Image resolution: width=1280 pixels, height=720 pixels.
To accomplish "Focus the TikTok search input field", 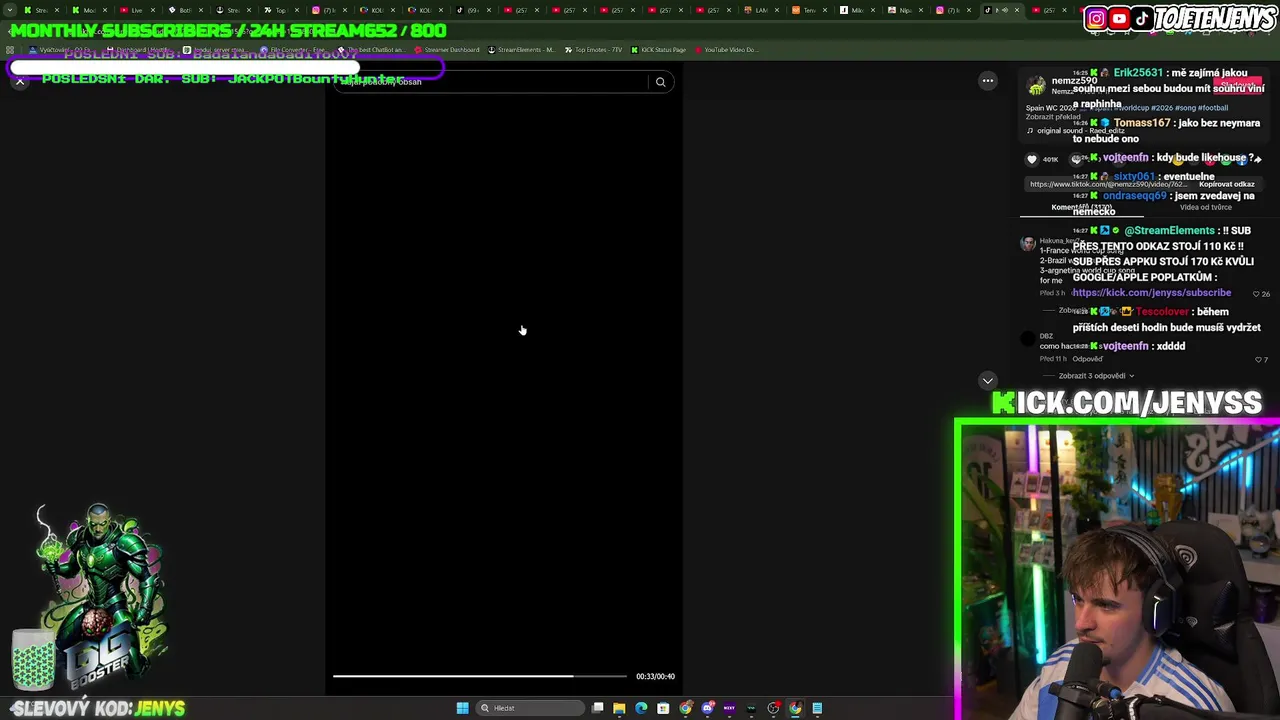I will pos(492,82).
